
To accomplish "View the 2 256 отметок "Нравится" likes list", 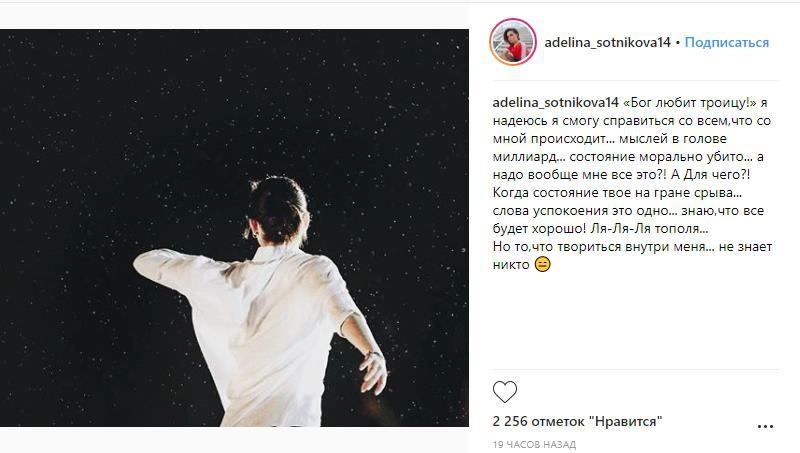I will point(578,422).
